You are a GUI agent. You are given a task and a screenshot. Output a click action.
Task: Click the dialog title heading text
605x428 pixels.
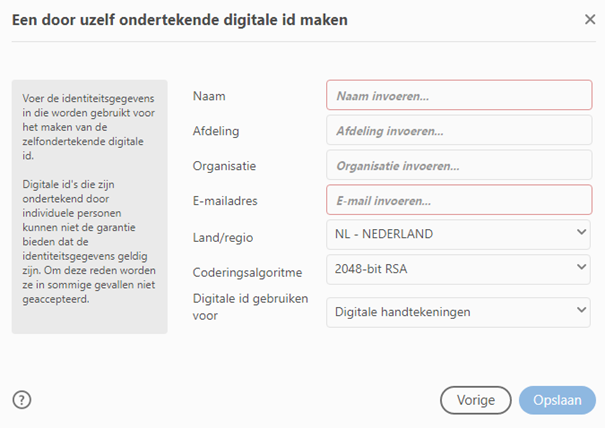pos(180,20)
